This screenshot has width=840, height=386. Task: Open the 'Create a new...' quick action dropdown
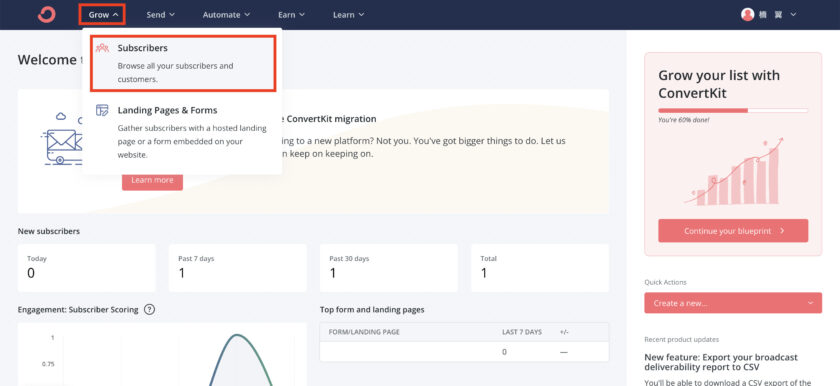click(x=733, y=303)
